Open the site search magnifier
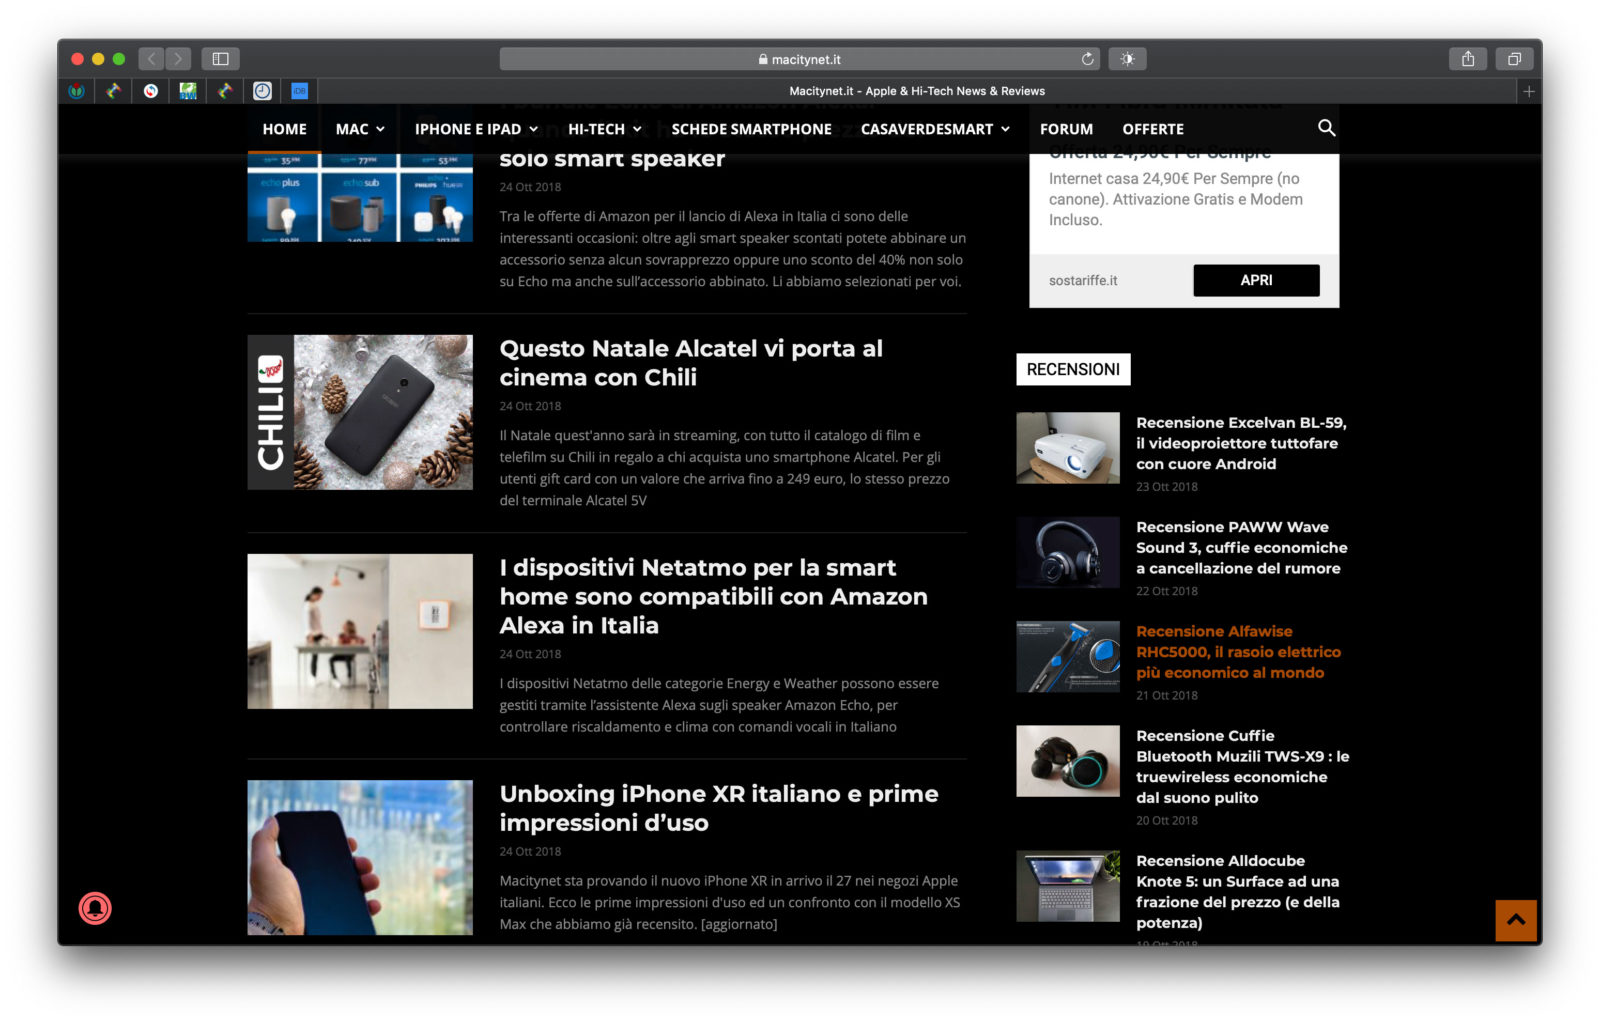The image size is (1600, 1022). coord(1326,128)
